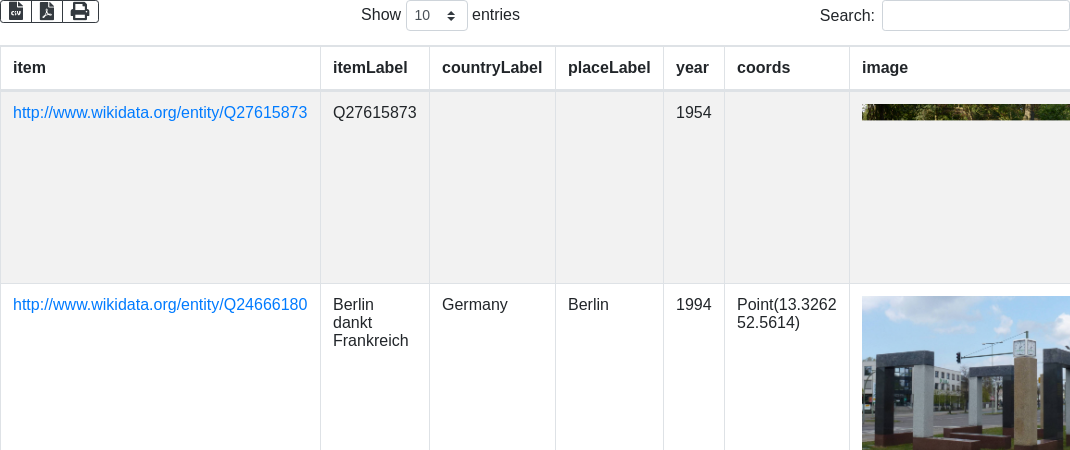Open the Q24666180 wikidata entity link
Image resolution: width=1070 pixels, height=450 pixels.
coord(160,305)
